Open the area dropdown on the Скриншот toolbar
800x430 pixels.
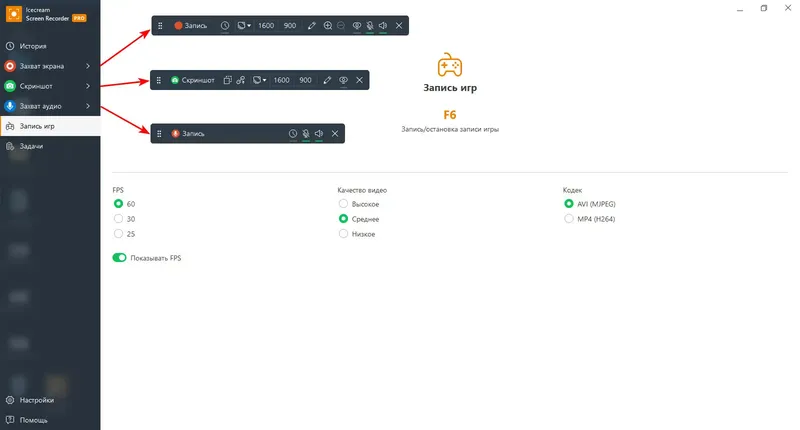(x=260, y=80)
